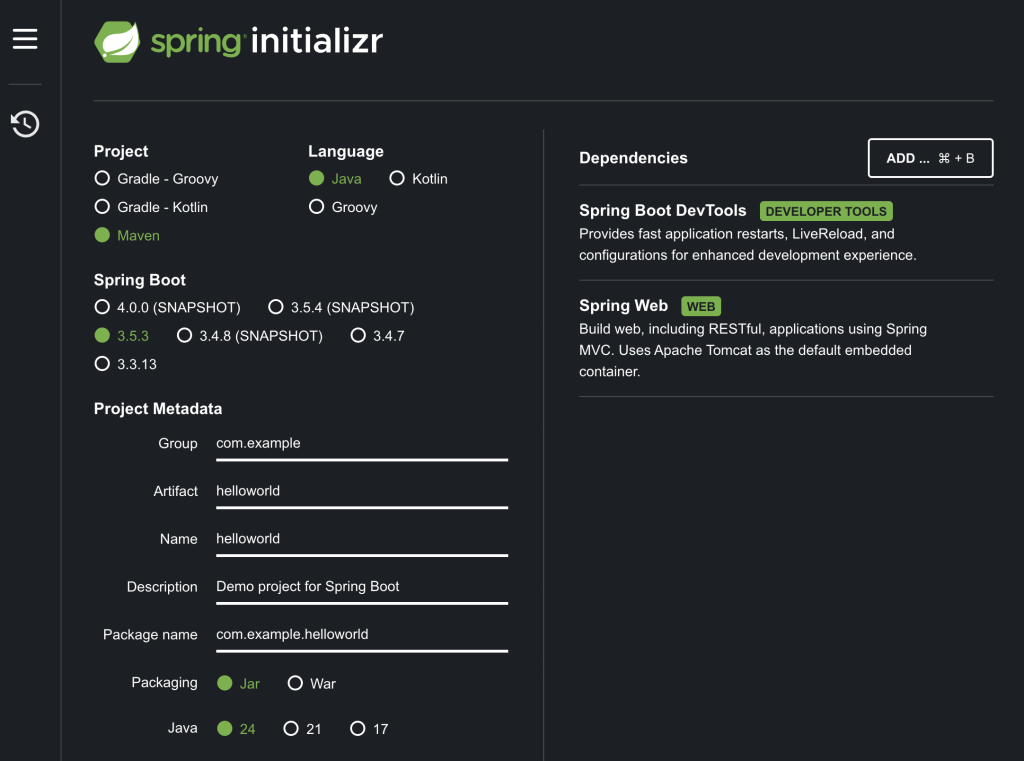Screen dimensions: 1024x761
Task: Click the DEVELOPER TOOLS tag badge
Action: click(x=826, y=211)
